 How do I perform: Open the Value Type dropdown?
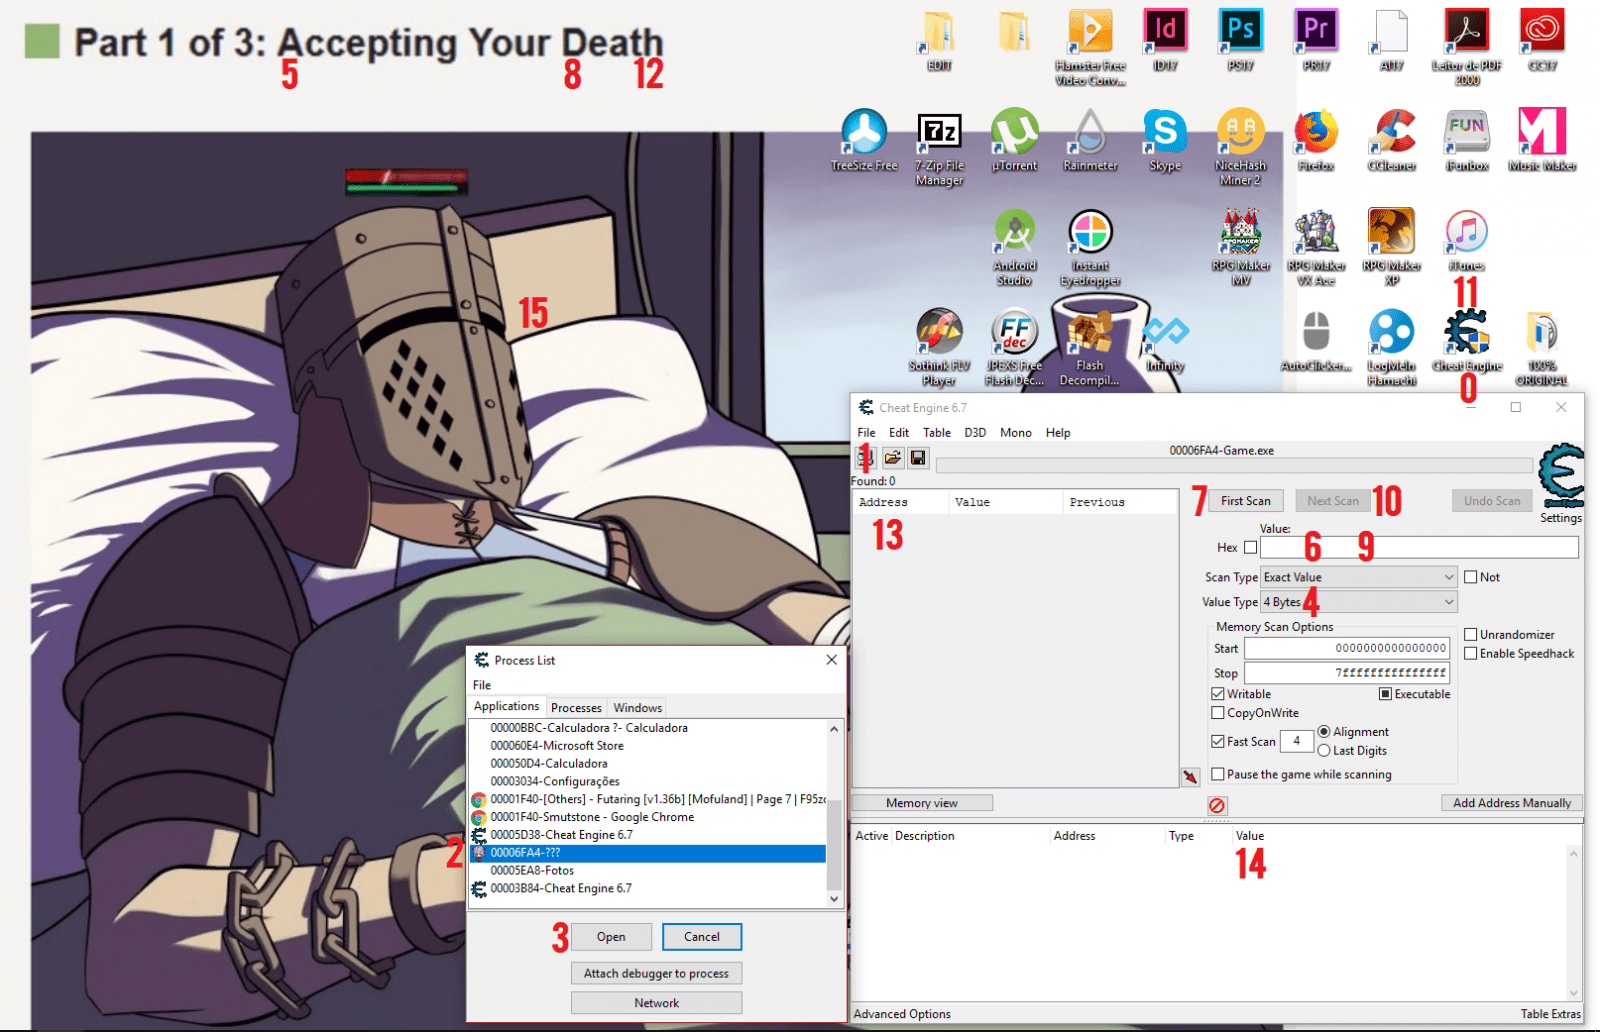pyautogui.click(x=1358, y=602)
